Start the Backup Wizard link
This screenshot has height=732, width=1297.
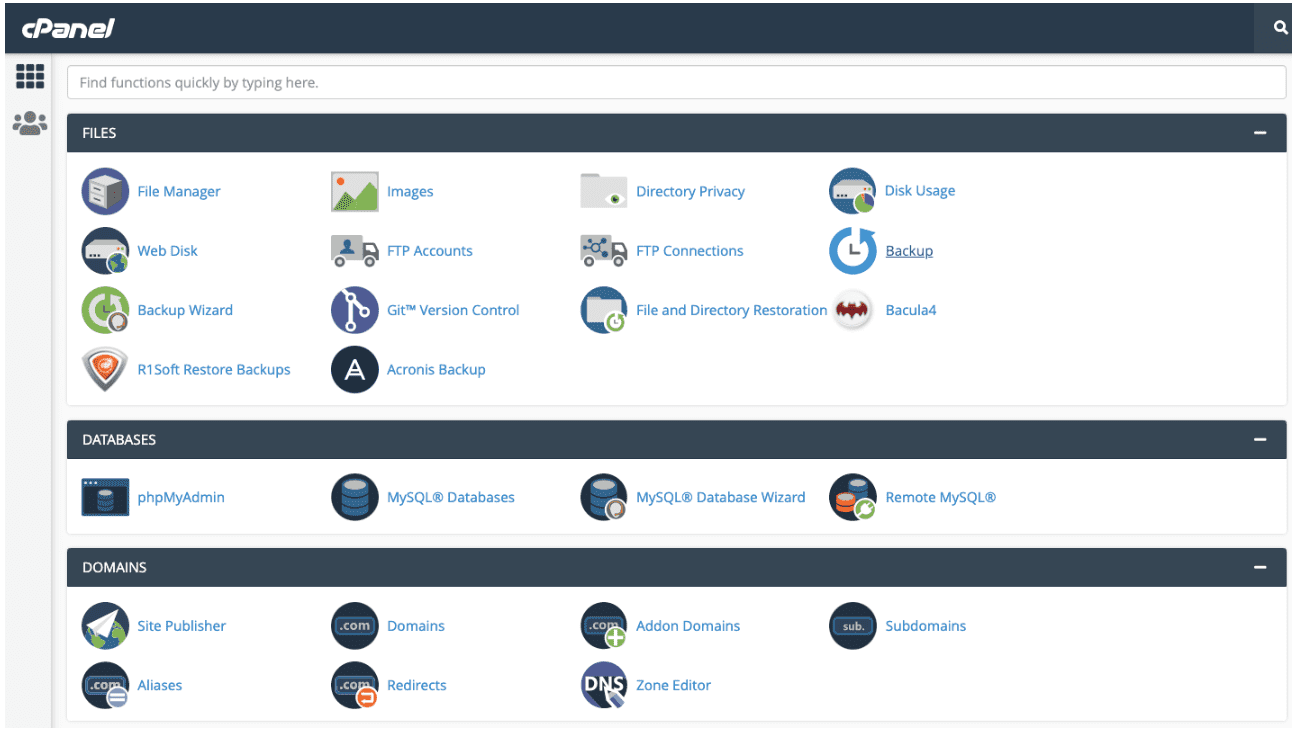coord(185,310)
